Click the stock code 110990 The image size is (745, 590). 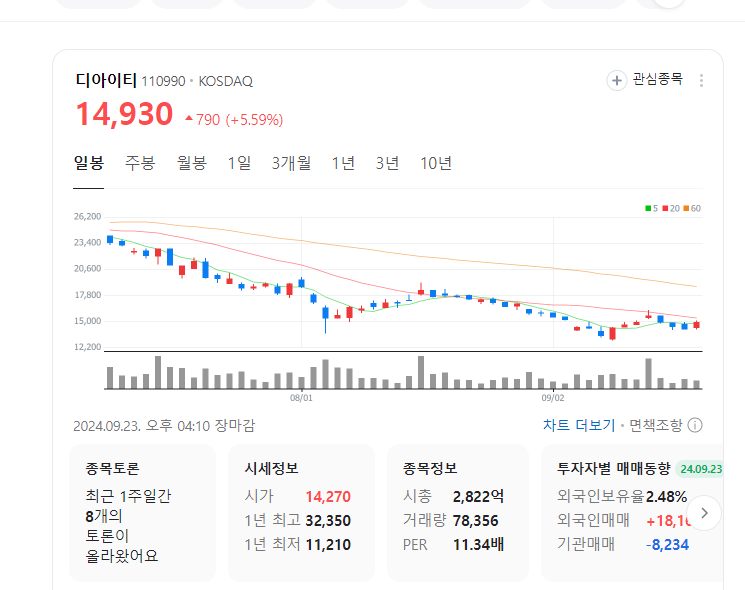point(163,82)
